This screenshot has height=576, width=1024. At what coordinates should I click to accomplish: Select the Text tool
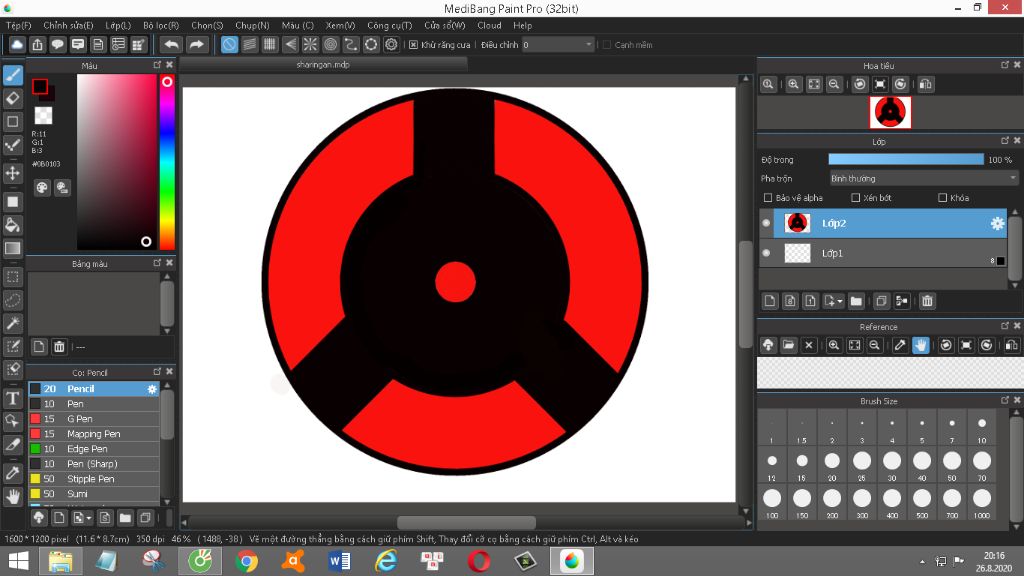coord(12,398)
